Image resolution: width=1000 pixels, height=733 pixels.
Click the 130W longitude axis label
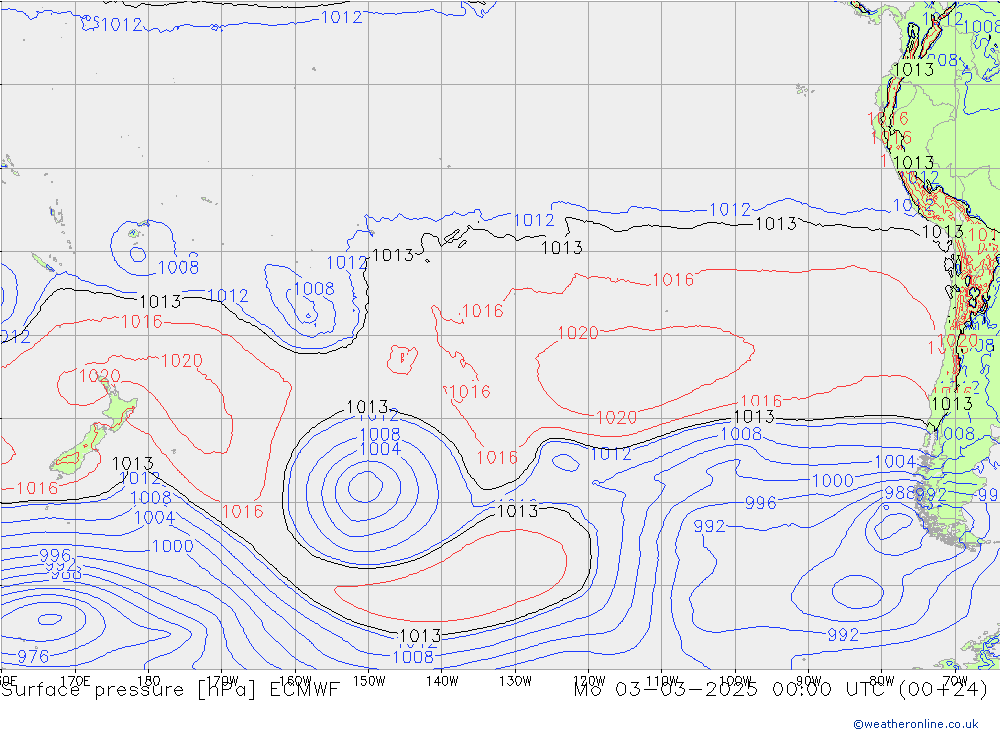(x=515, y=680)
